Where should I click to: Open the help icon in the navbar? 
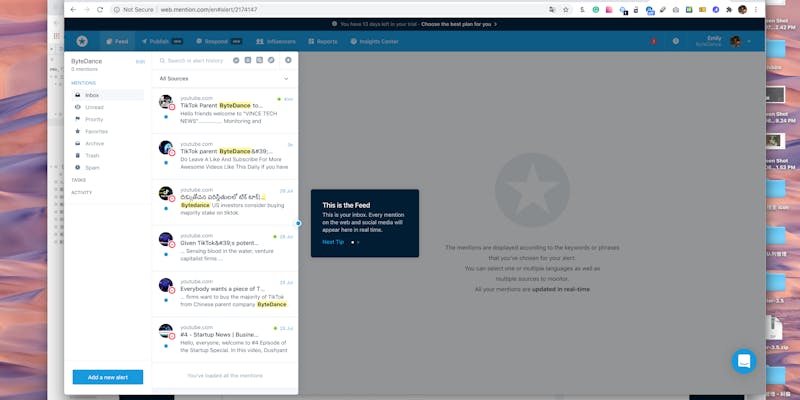676,41
